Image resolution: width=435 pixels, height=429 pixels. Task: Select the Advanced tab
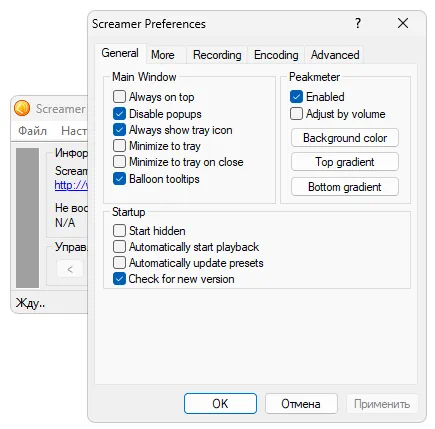[335, 55]
